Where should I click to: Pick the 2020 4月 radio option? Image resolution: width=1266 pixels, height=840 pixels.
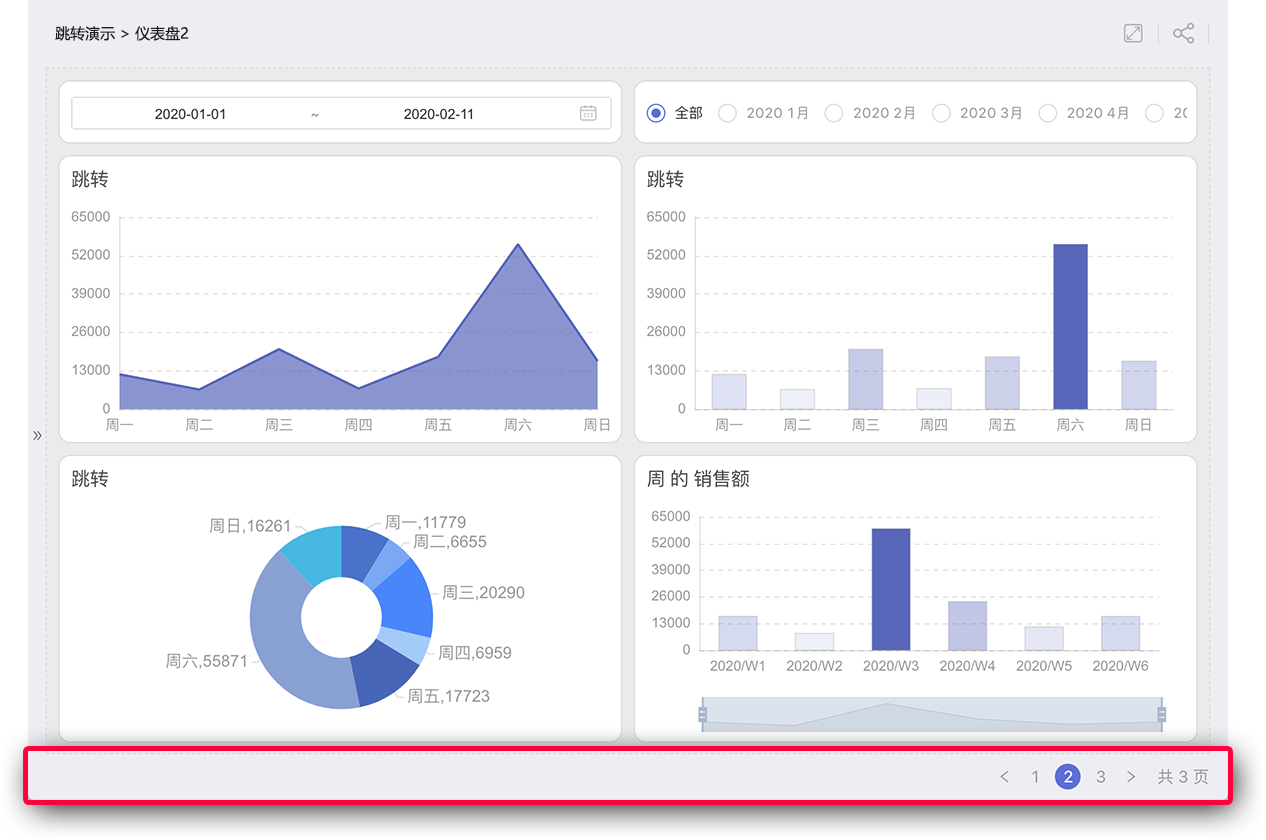pos(1048,113)
